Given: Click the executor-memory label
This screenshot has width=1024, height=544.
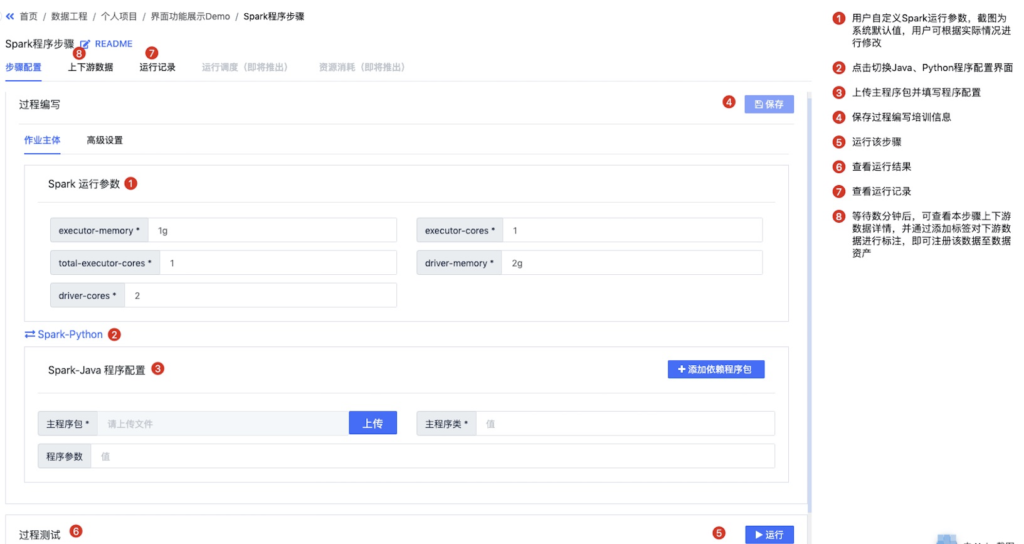Looking at the screenshot, I should (99, 231).
